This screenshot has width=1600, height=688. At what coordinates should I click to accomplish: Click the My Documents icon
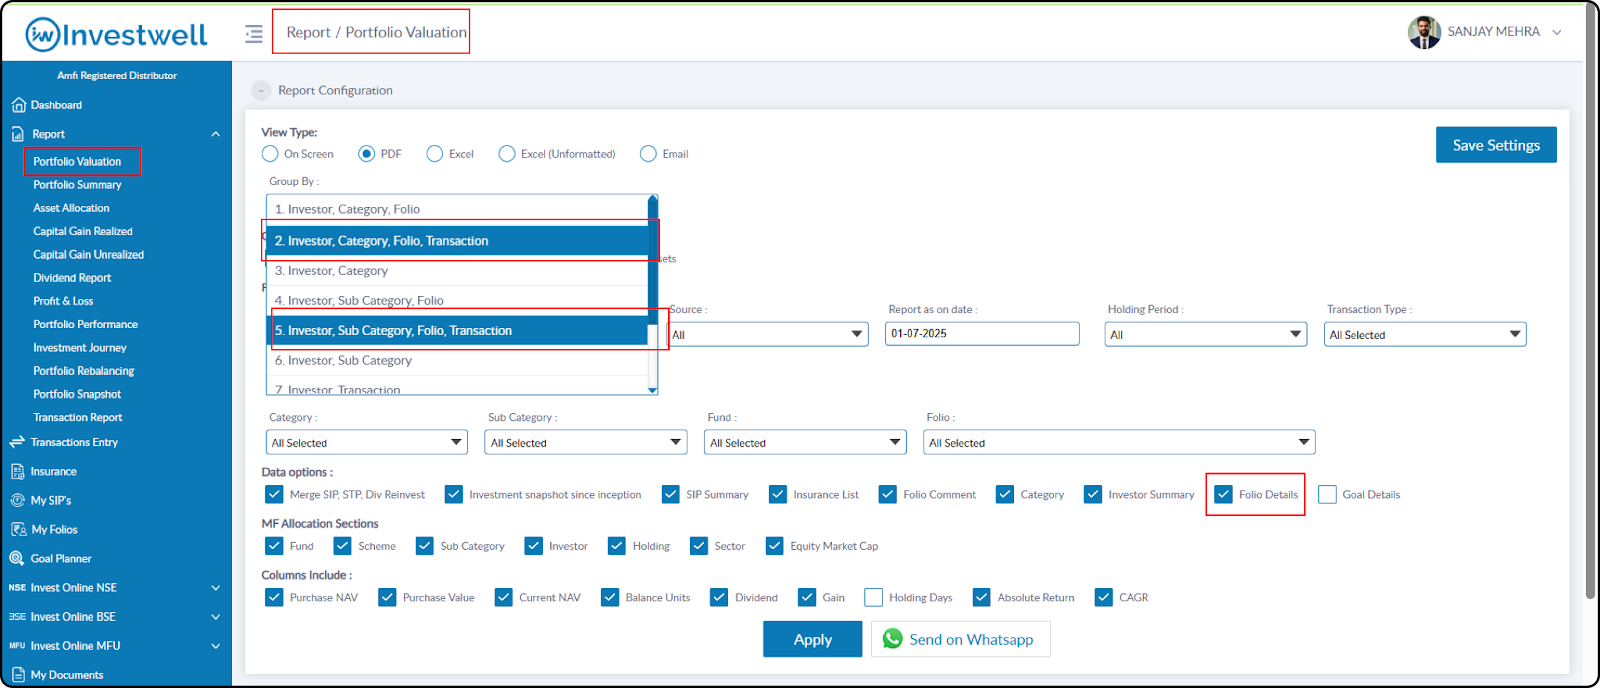[18, 675]
